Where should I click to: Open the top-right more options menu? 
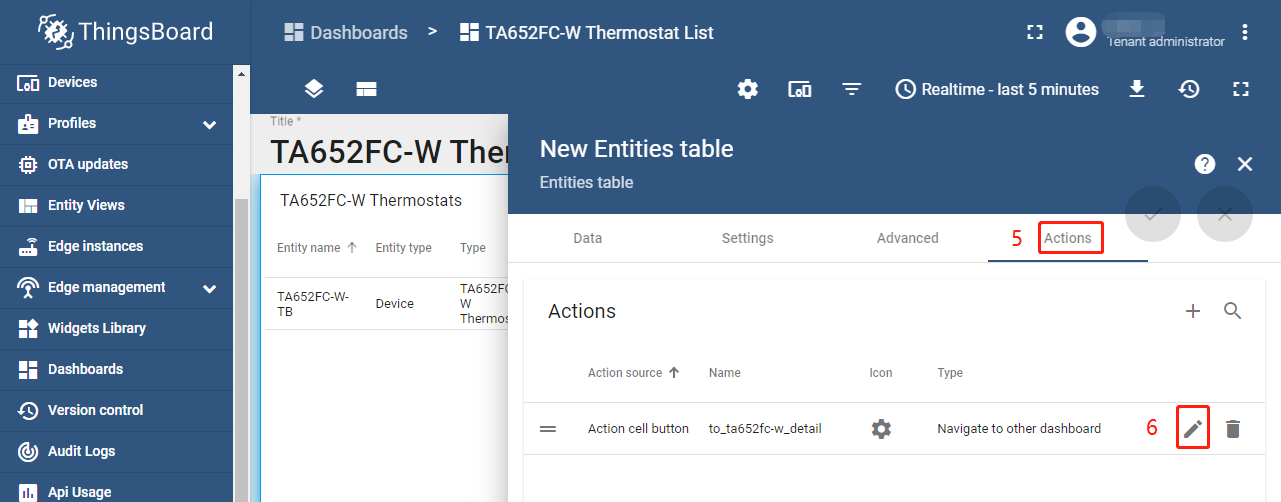[1245, 32]
